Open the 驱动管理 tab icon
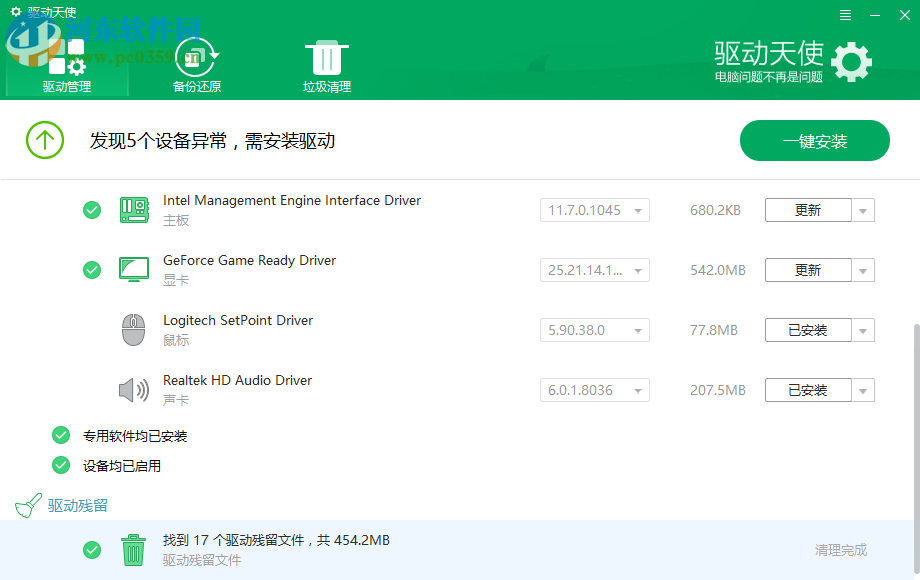Viewport: 920px width, 580px height. pos(65,56)
